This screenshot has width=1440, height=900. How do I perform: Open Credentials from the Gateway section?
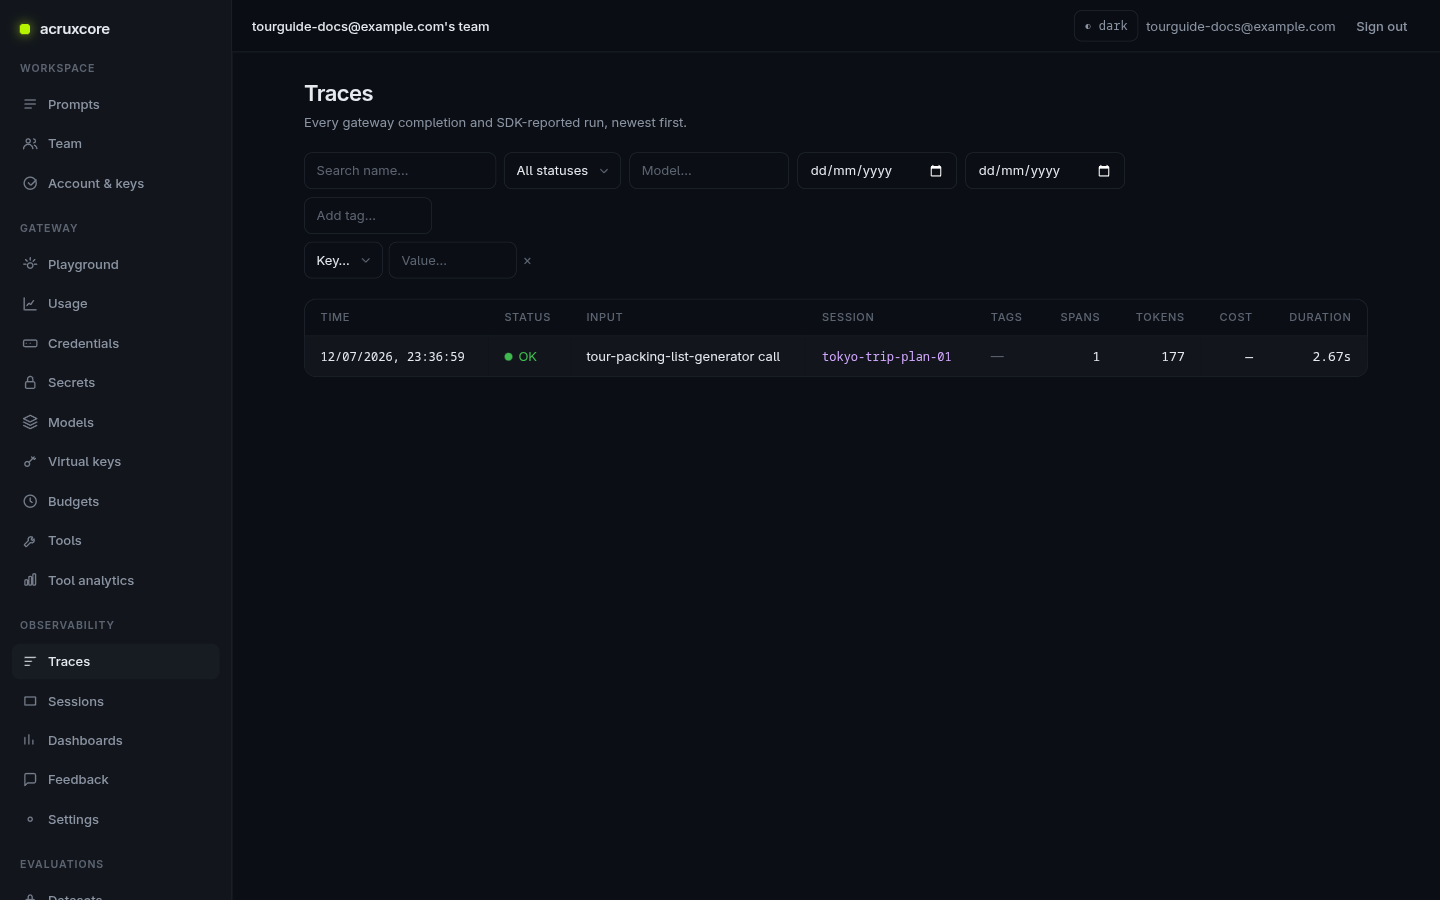83,344
